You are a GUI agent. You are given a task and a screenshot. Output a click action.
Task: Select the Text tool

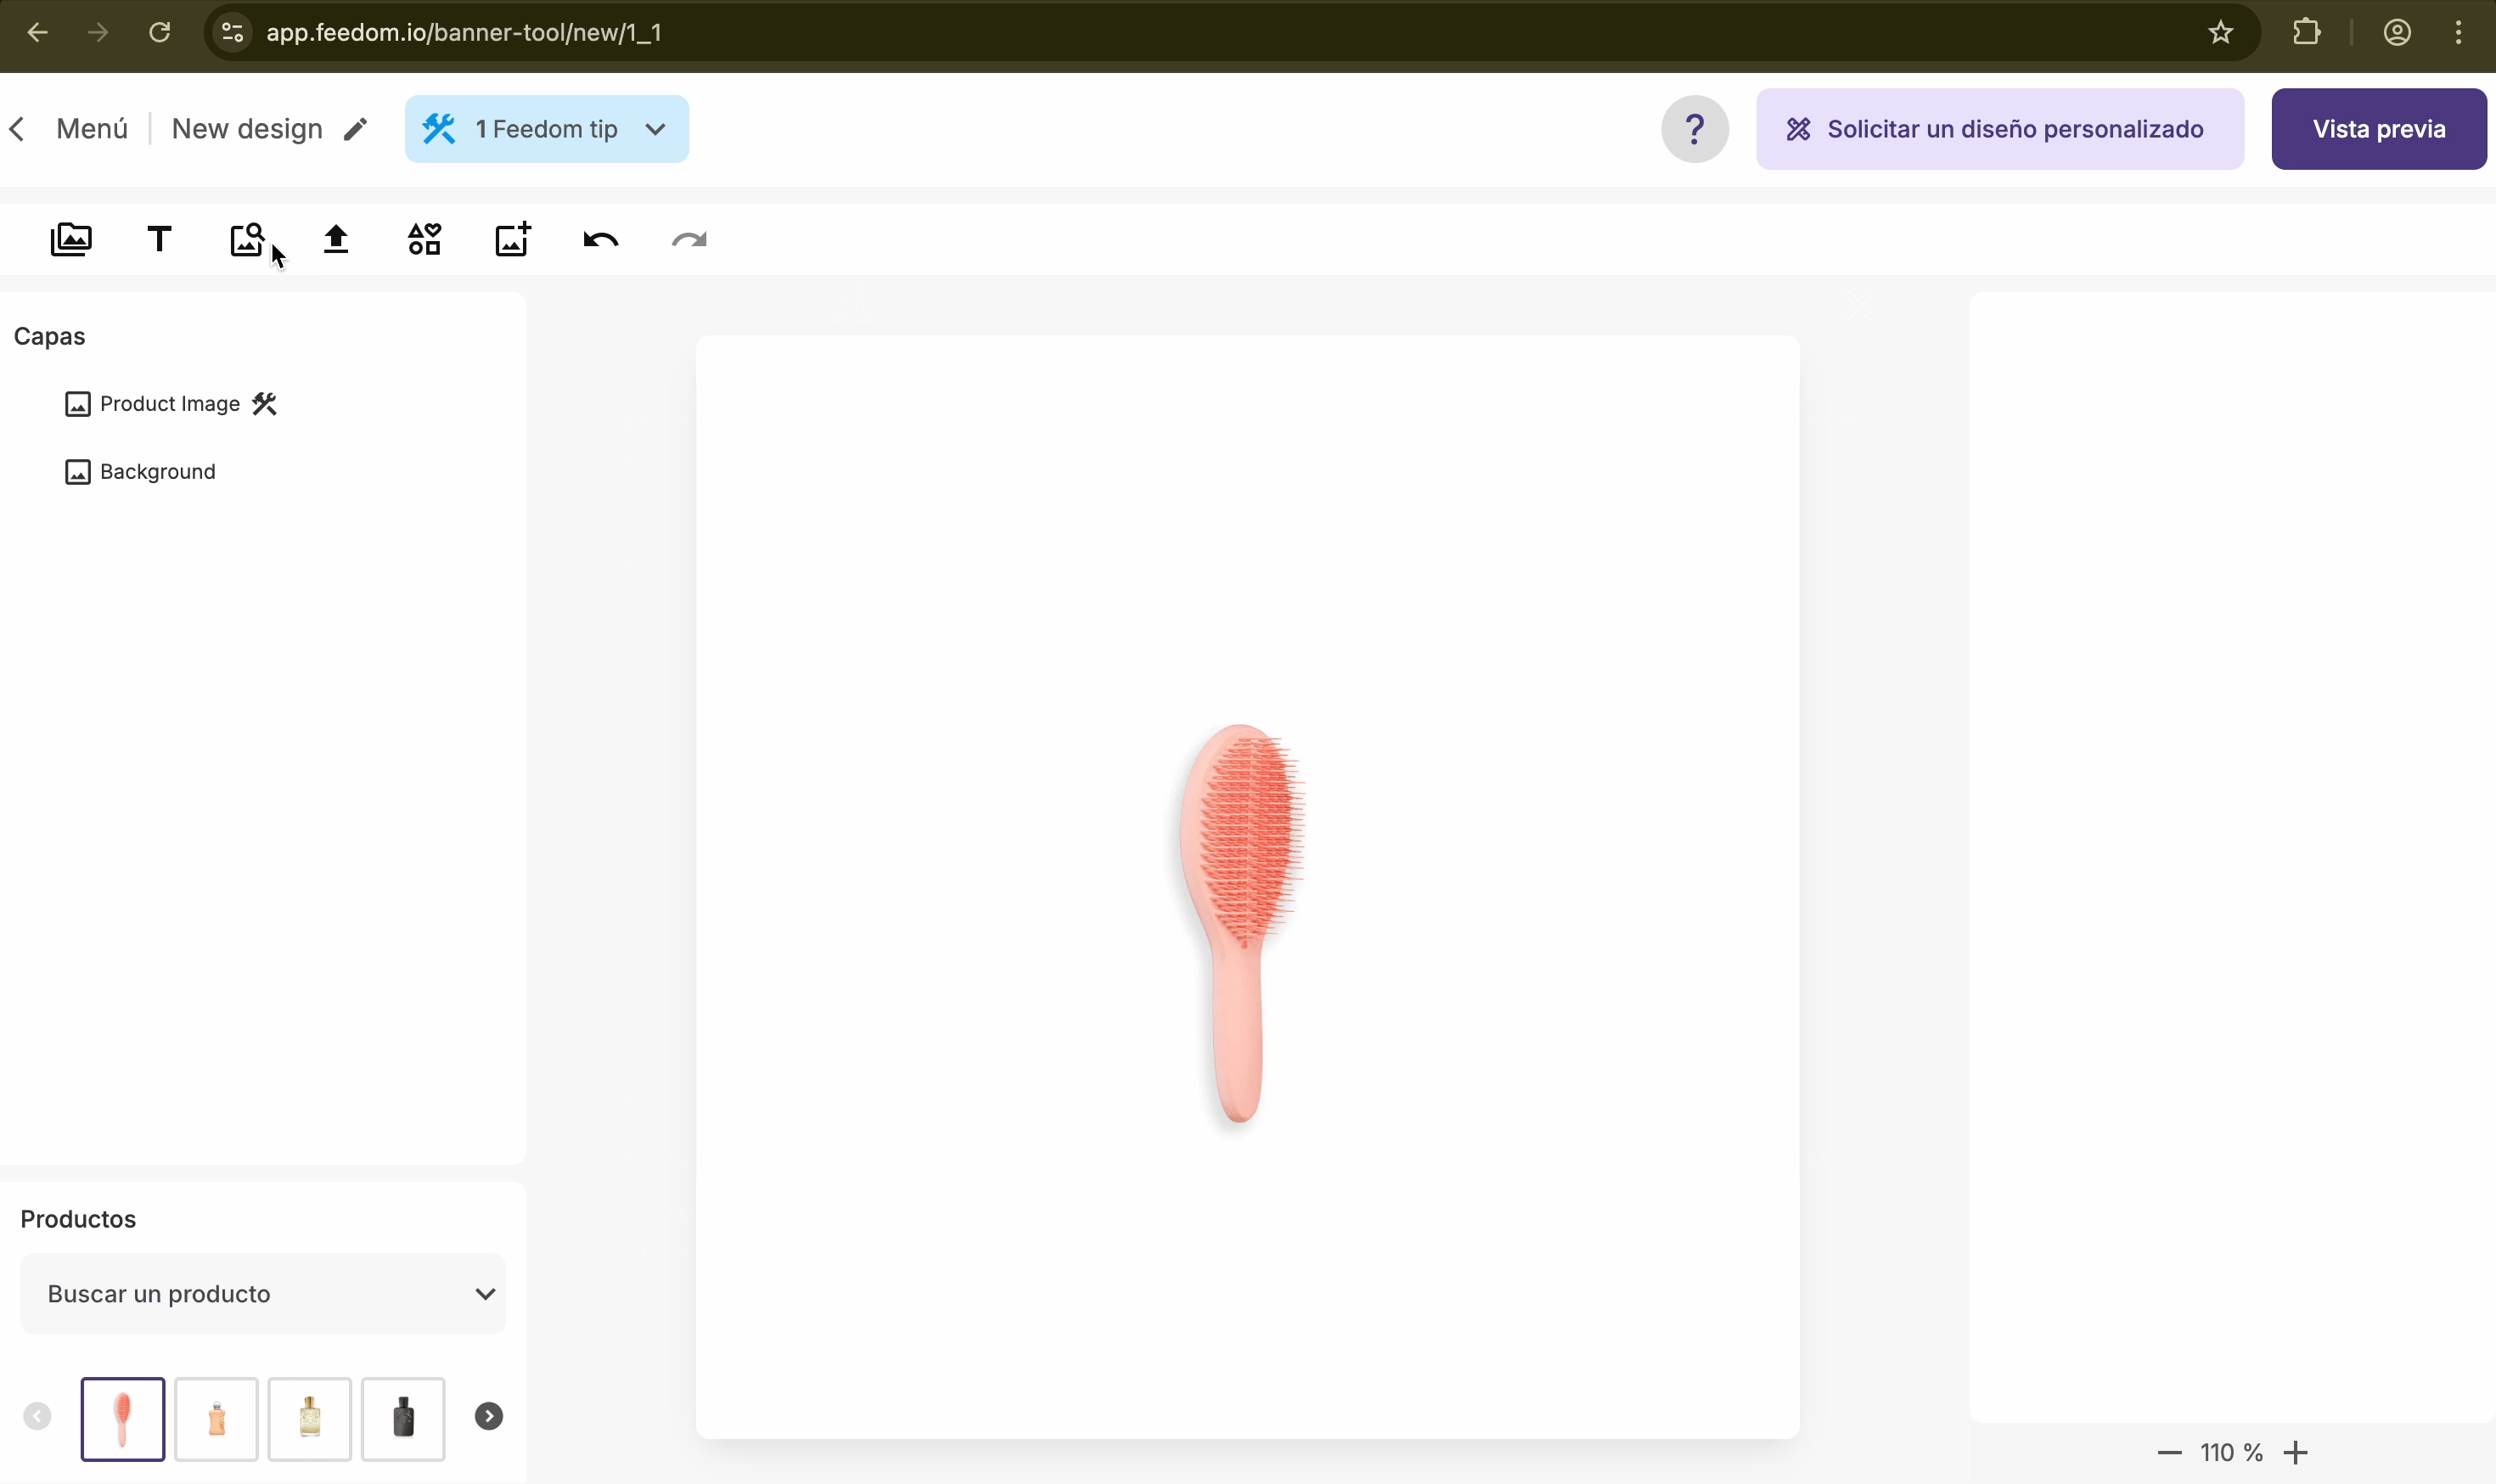pos(159,240)
